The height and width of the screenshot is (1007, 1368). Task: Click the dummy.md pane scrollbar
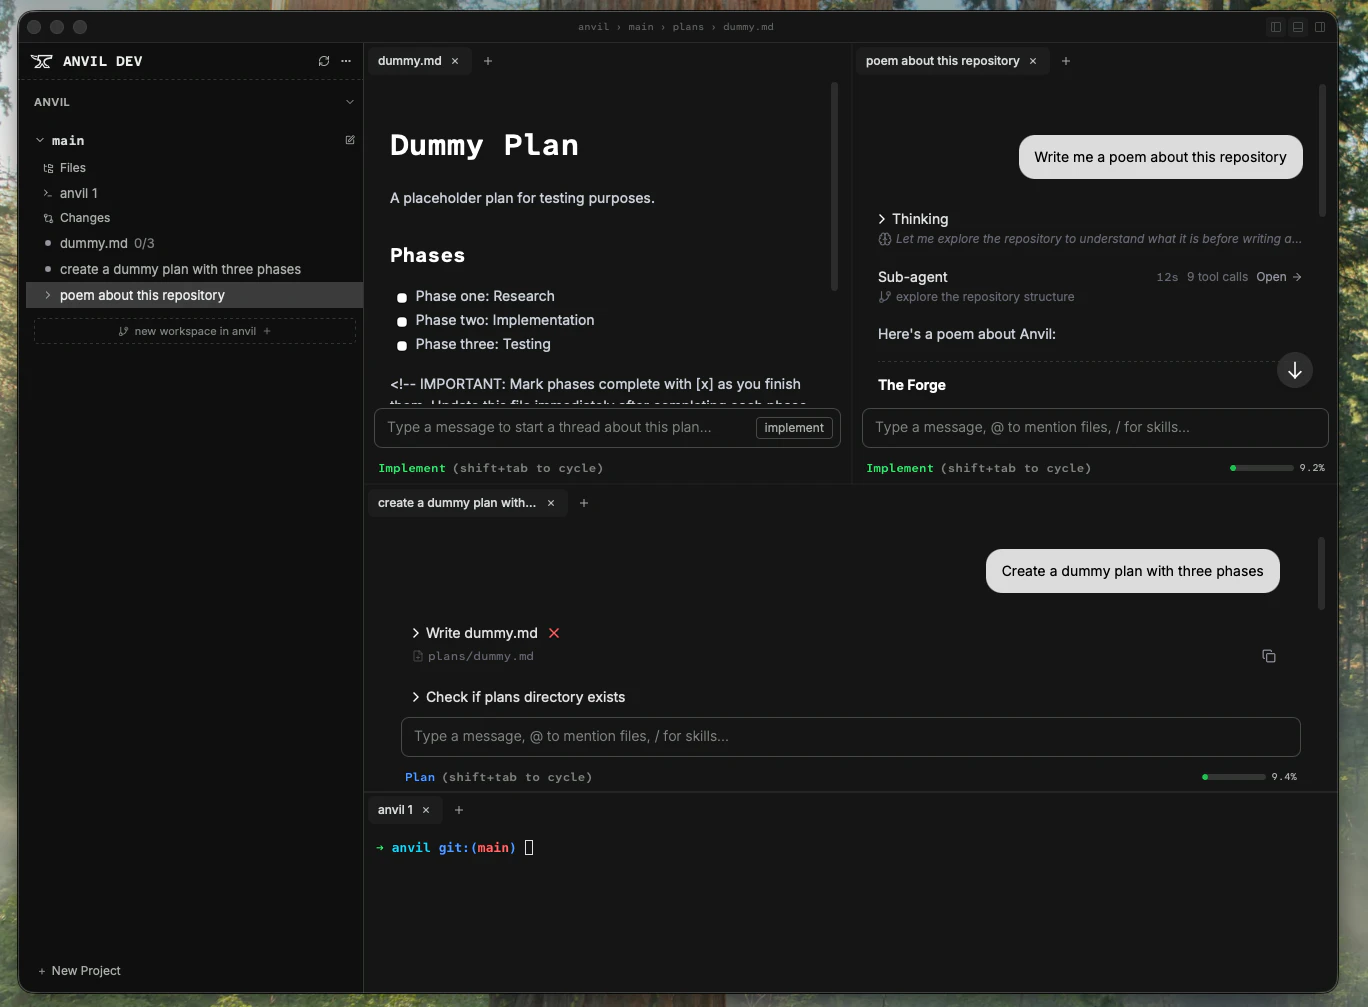pyautogui.click(x=834, y=187)
